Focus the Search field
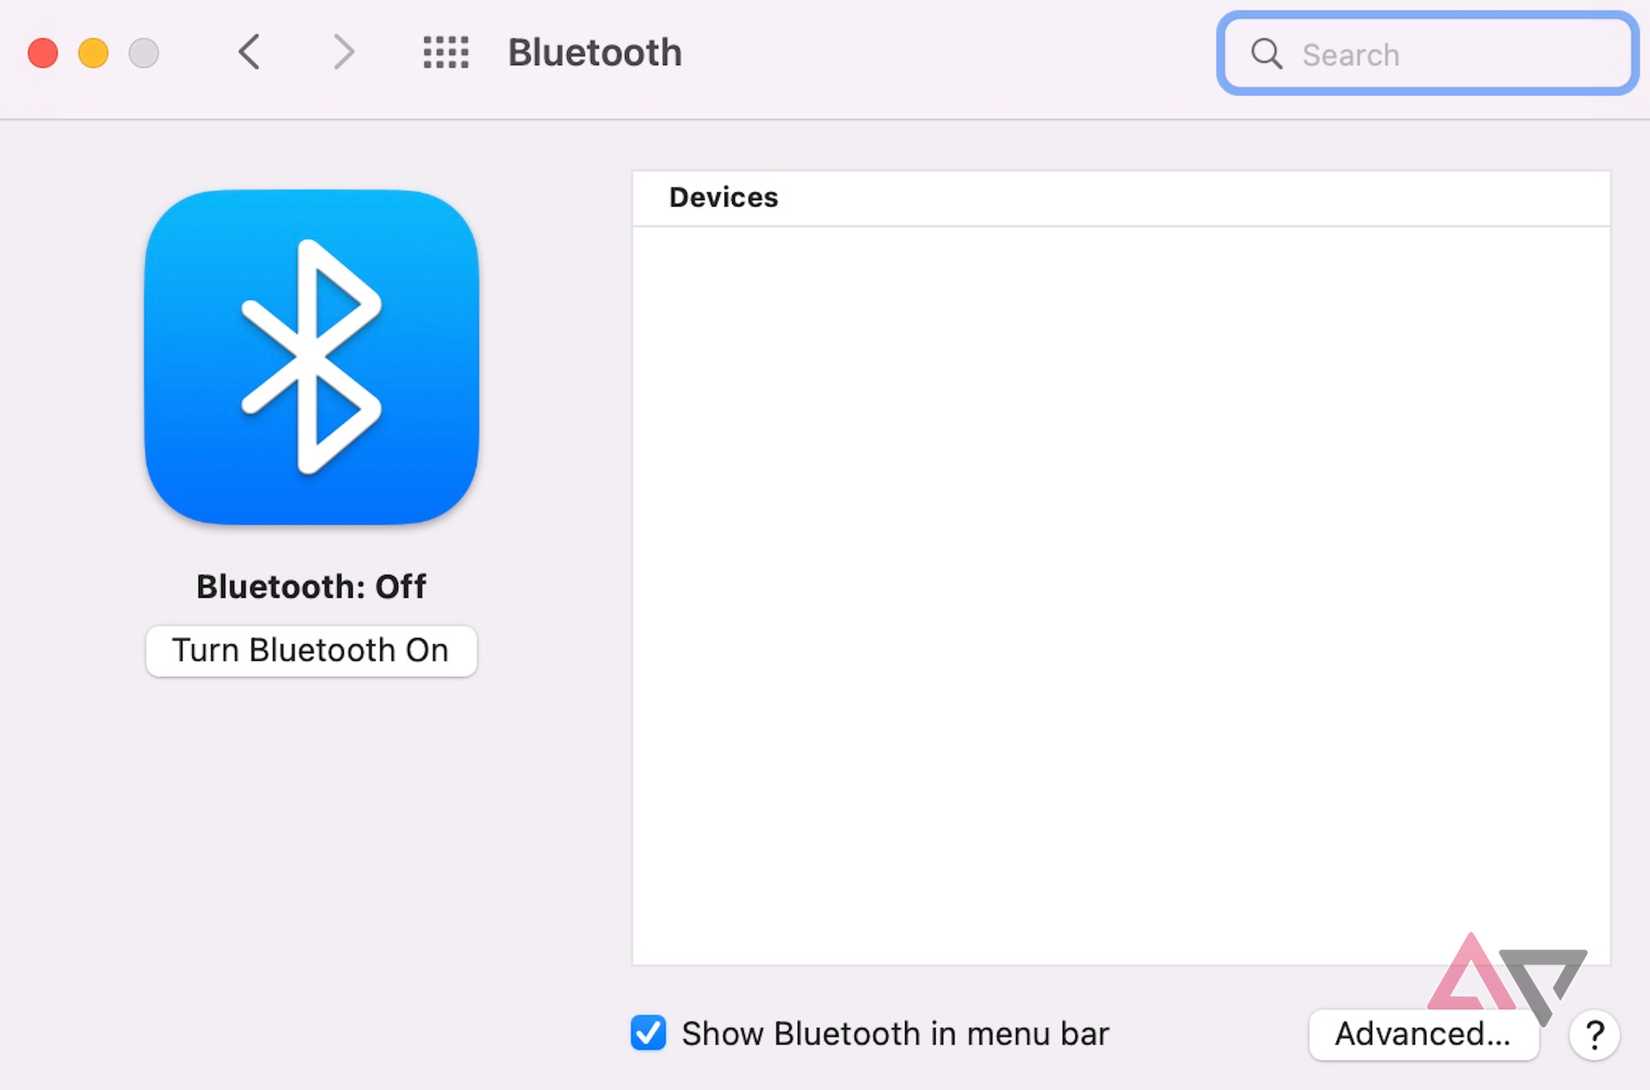 click(1427, 54)
